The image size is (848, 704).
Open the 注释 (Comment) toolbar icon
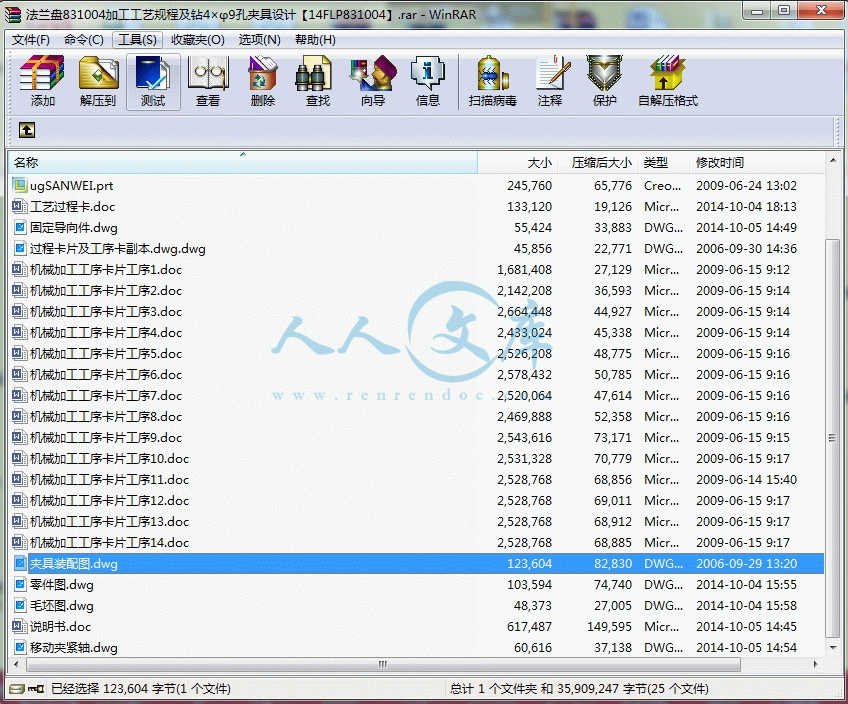click(x=552, y=73)
